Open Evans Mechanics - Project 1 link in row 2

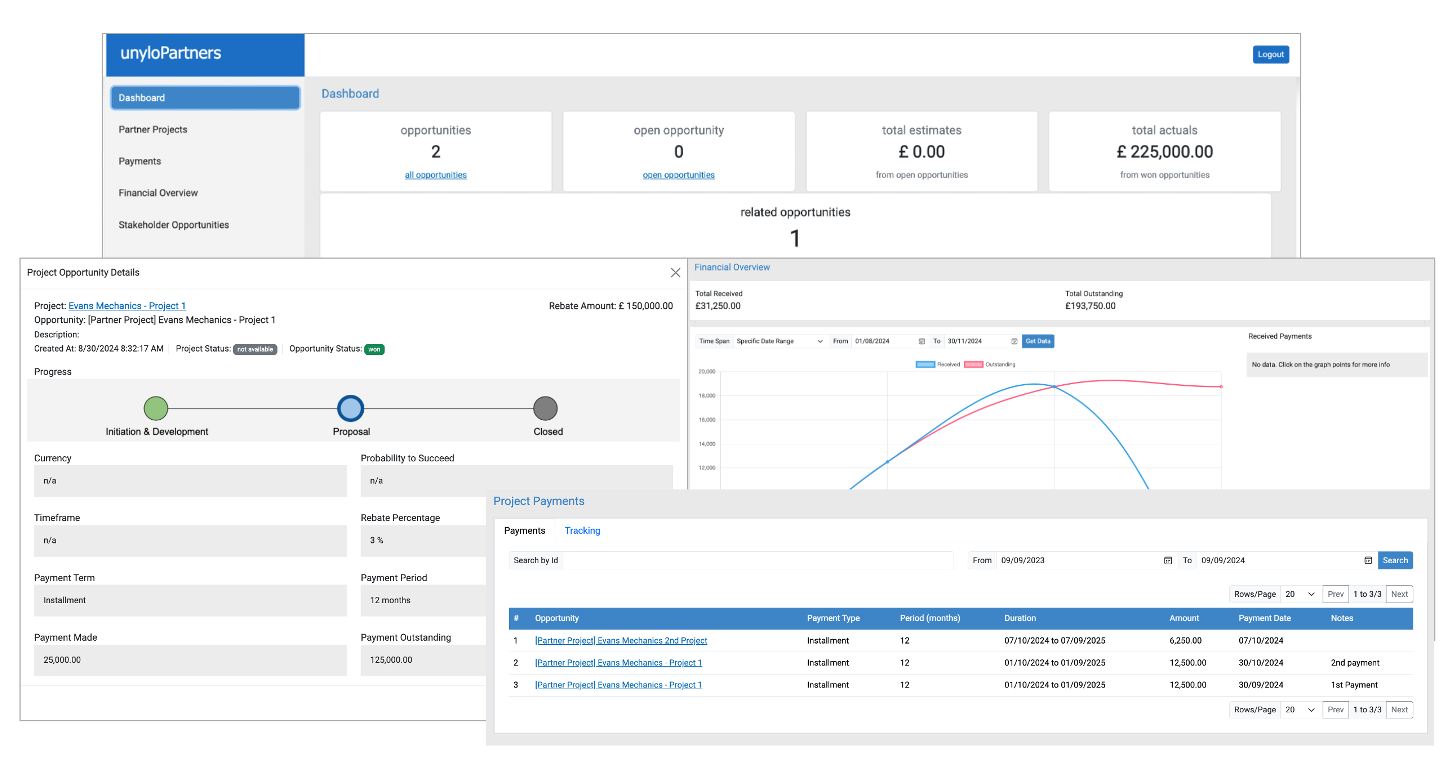click(618, 663)
